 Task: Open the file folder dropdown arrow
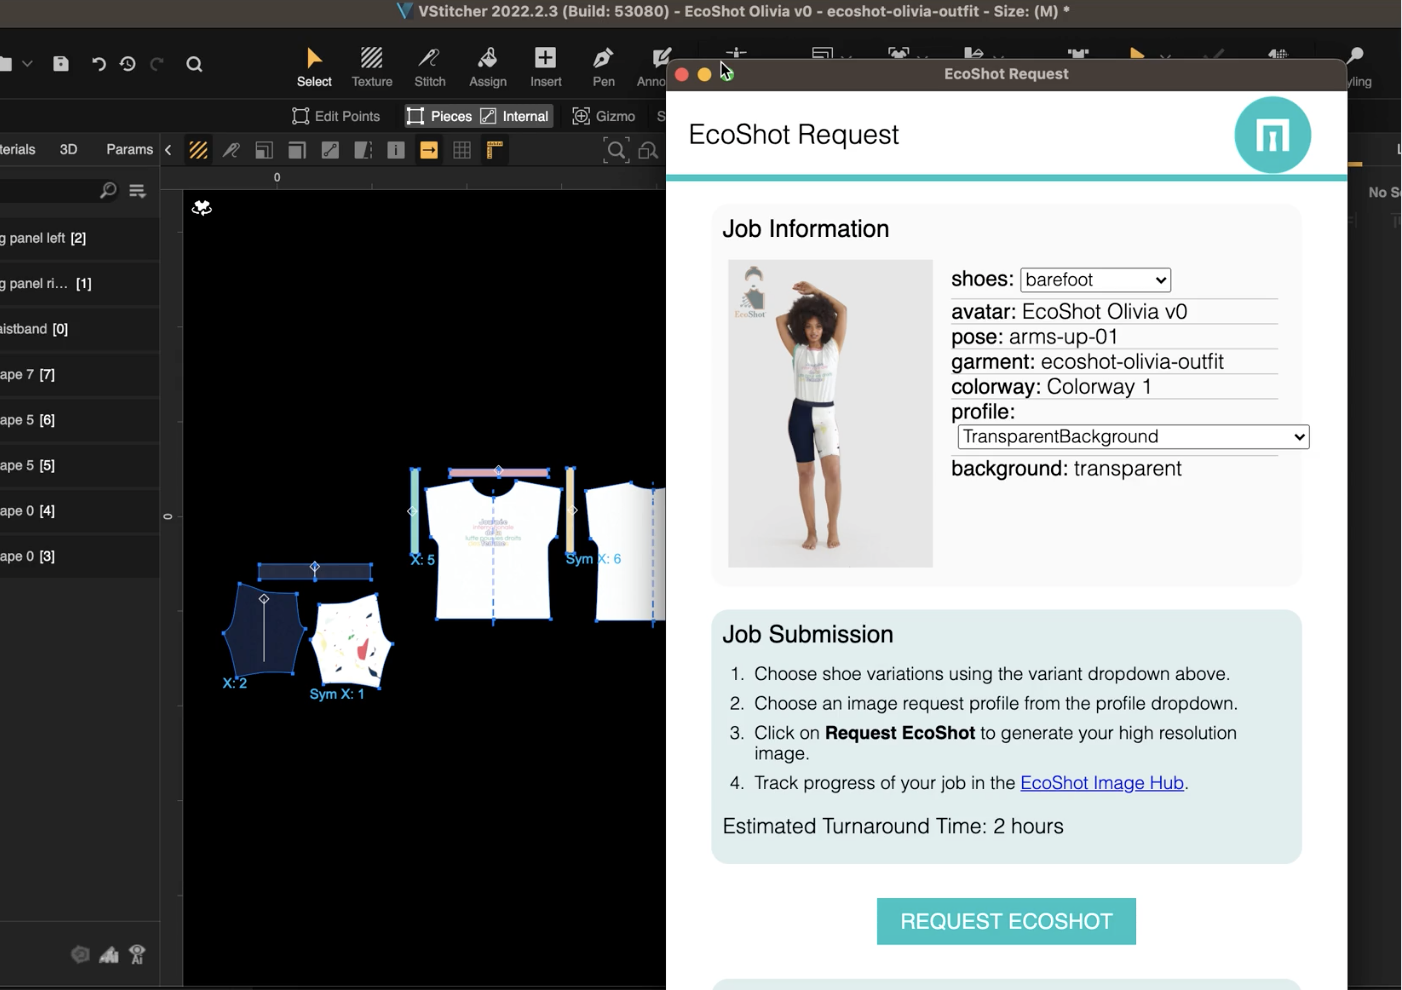(28, 64)
